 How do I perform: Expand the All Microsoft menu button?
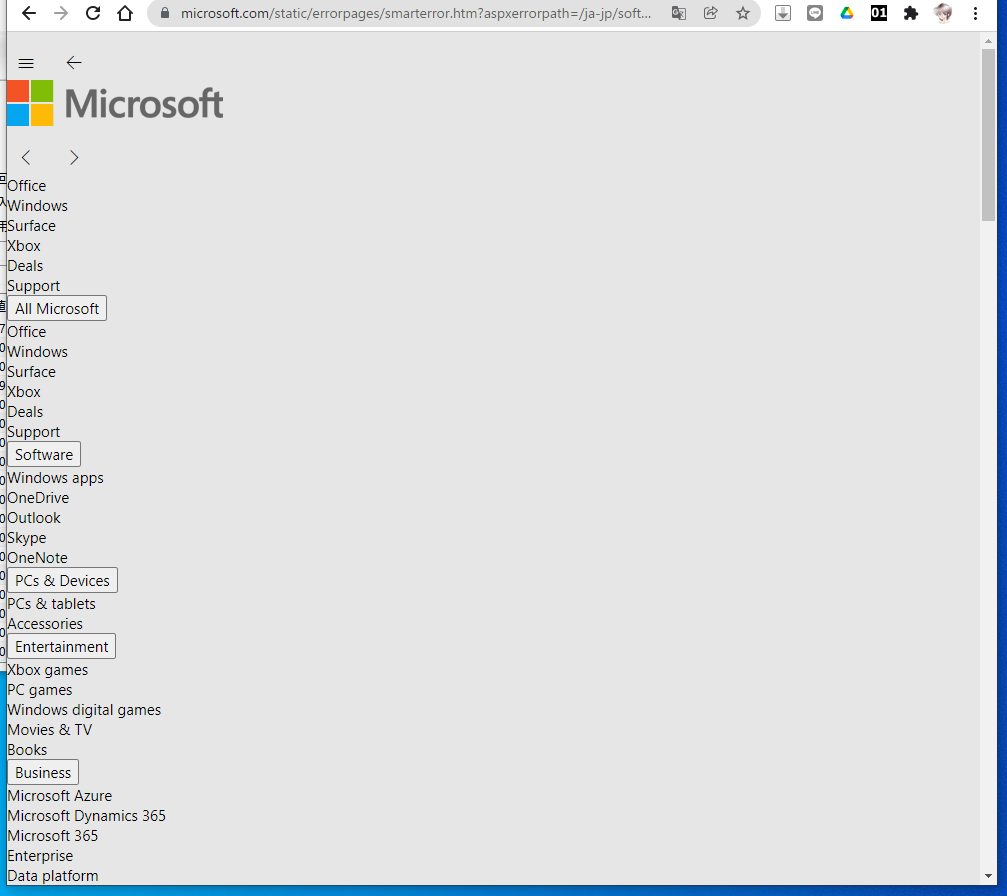pos(57,308)
